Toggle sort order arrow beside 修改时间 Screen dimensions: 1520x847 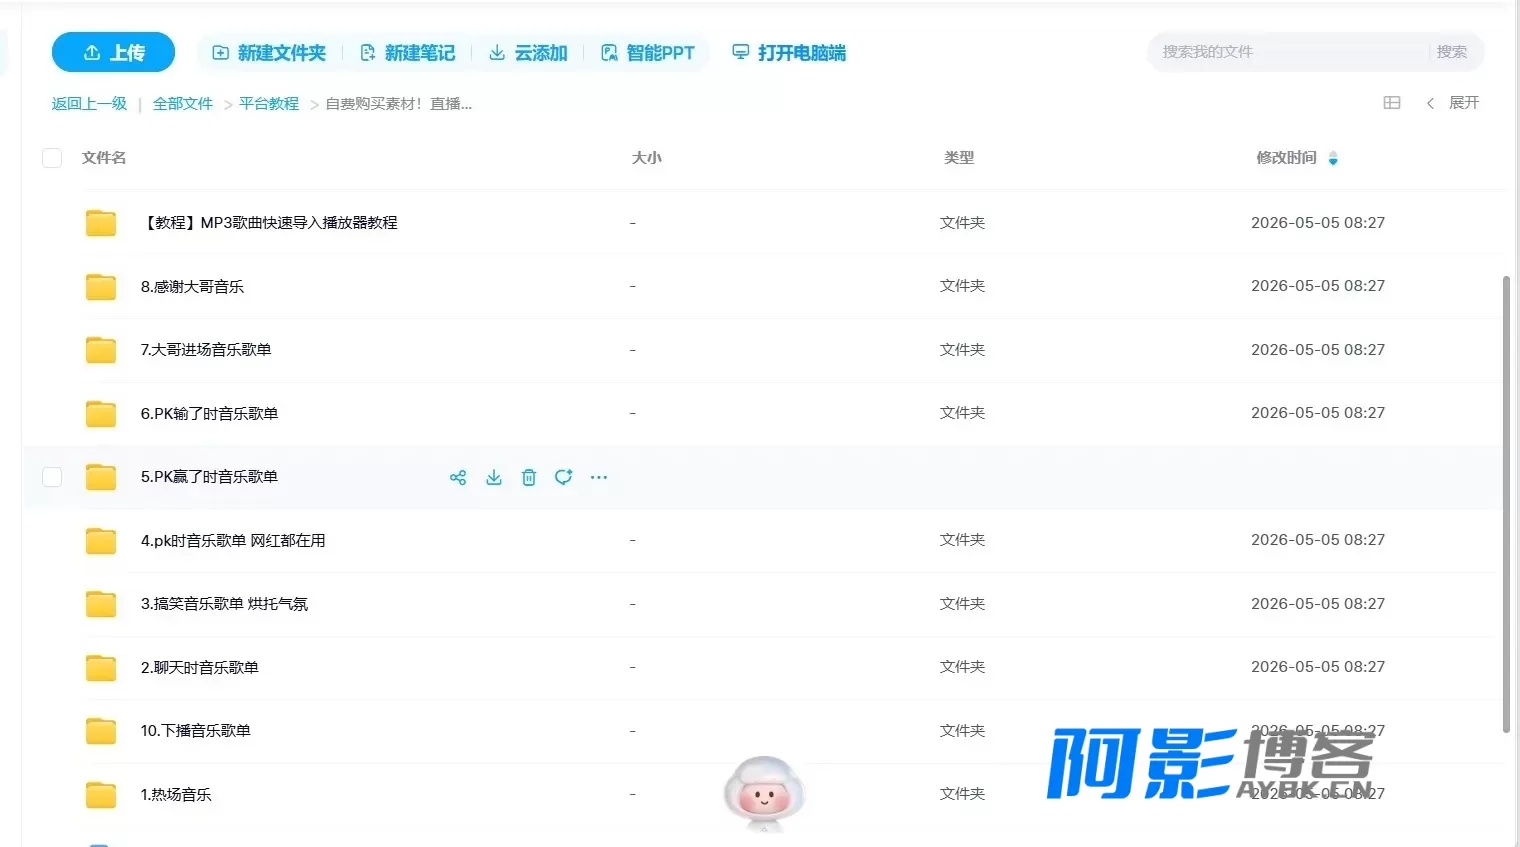pos(1333,158)
